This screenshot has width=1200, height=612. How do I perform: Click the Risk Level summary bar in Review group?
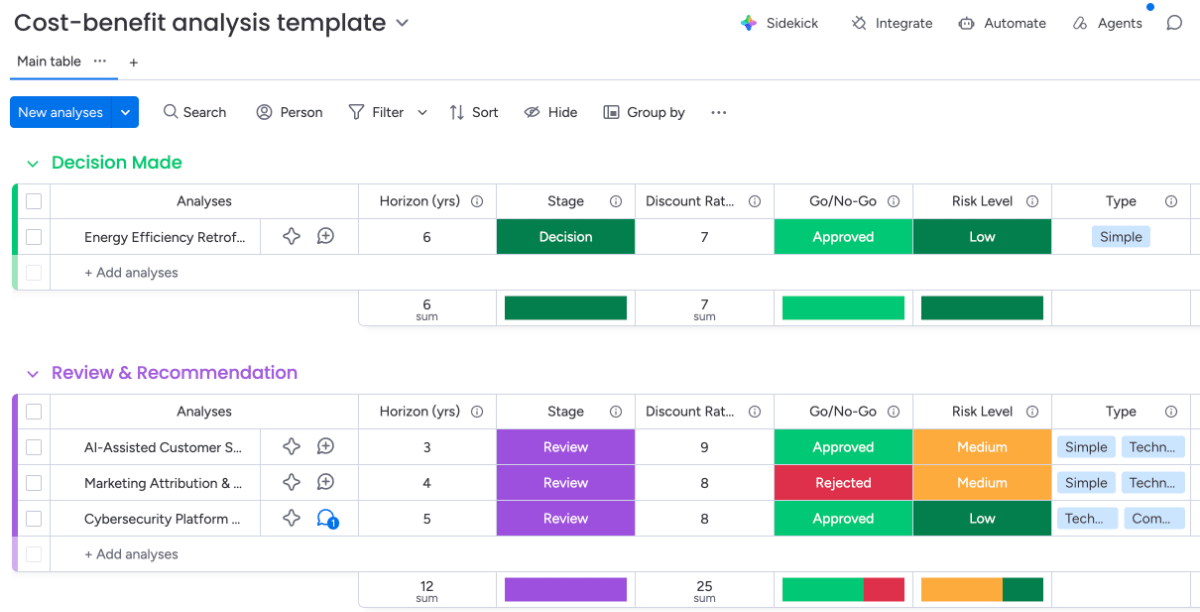pyautogui.click(x=982, y=590)
